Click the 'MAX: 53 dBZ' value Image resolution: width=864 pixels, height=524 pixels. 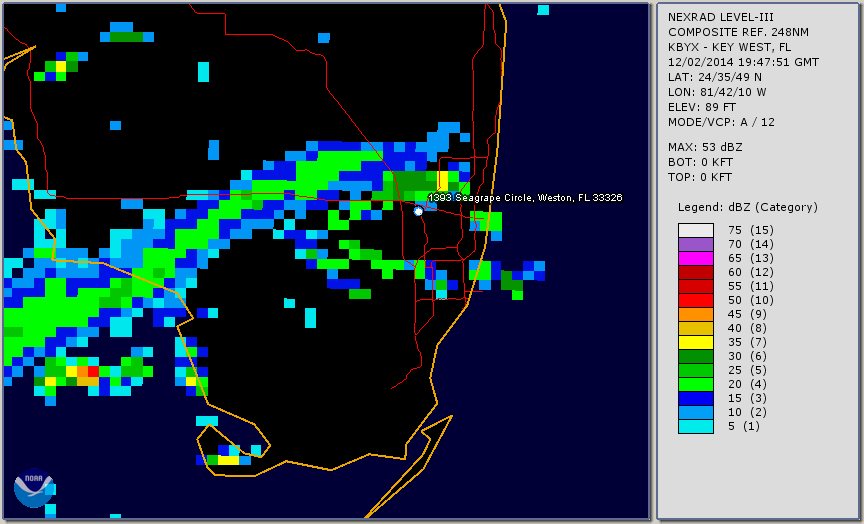[705, 147]
